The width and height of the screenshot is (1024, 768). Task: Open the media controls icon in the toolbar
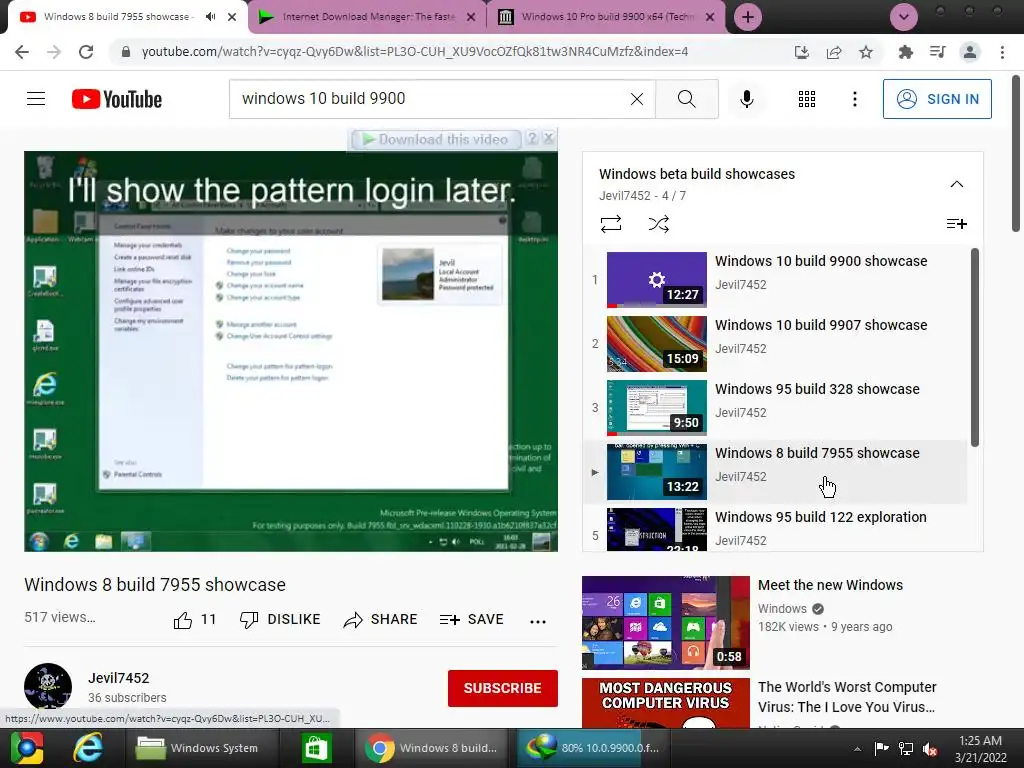(937, 52)
